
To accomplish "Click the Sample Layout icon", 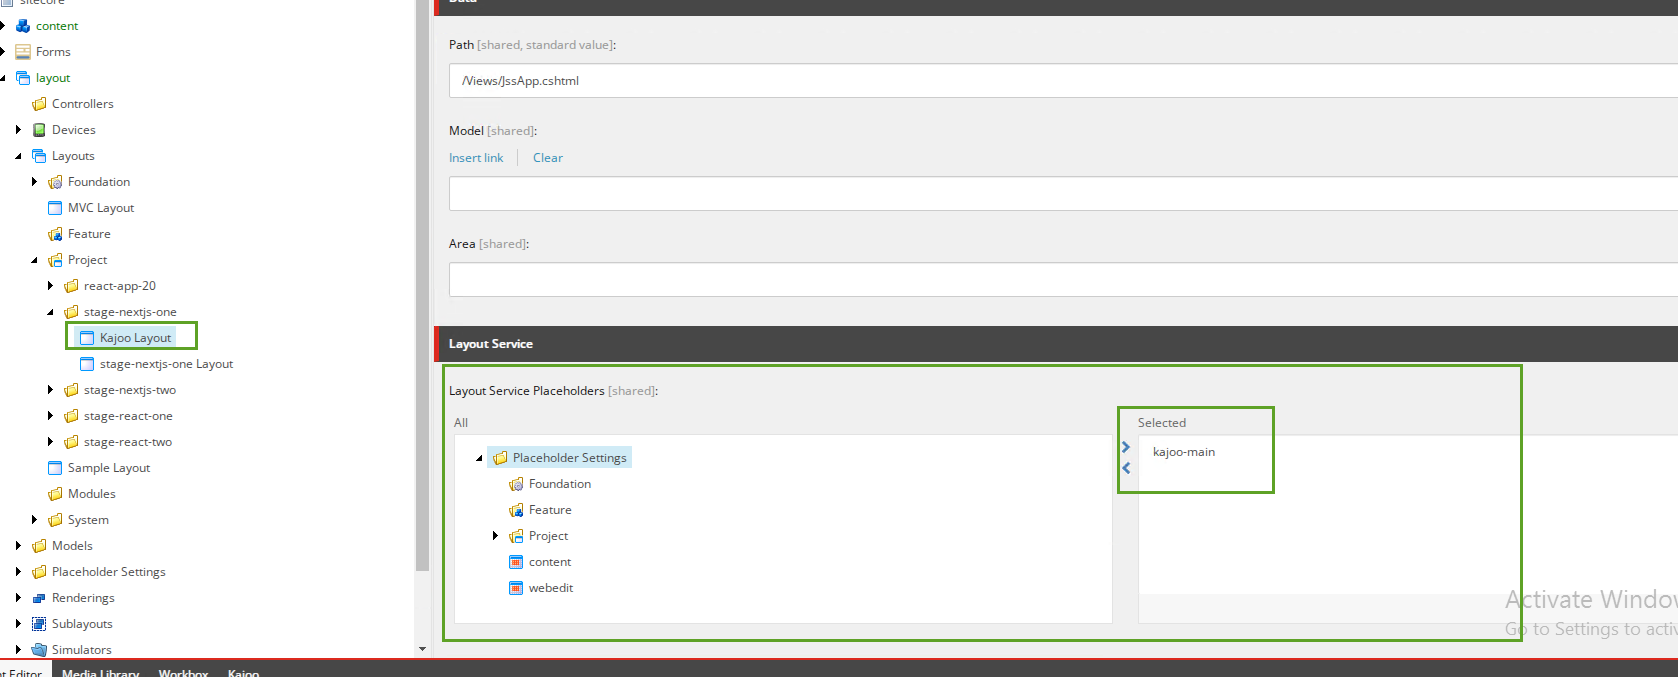I will 55,468.
